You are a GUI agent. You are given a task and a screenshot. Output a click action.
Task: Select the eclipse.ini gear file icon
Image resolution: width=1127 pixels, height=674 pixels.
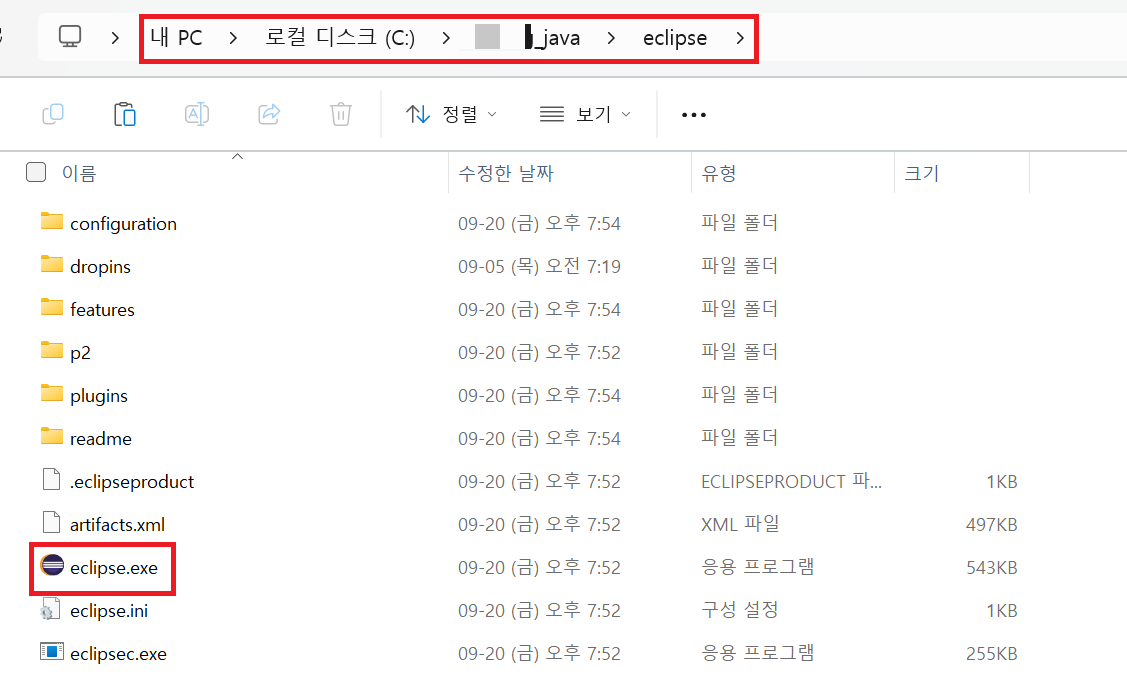50,609
